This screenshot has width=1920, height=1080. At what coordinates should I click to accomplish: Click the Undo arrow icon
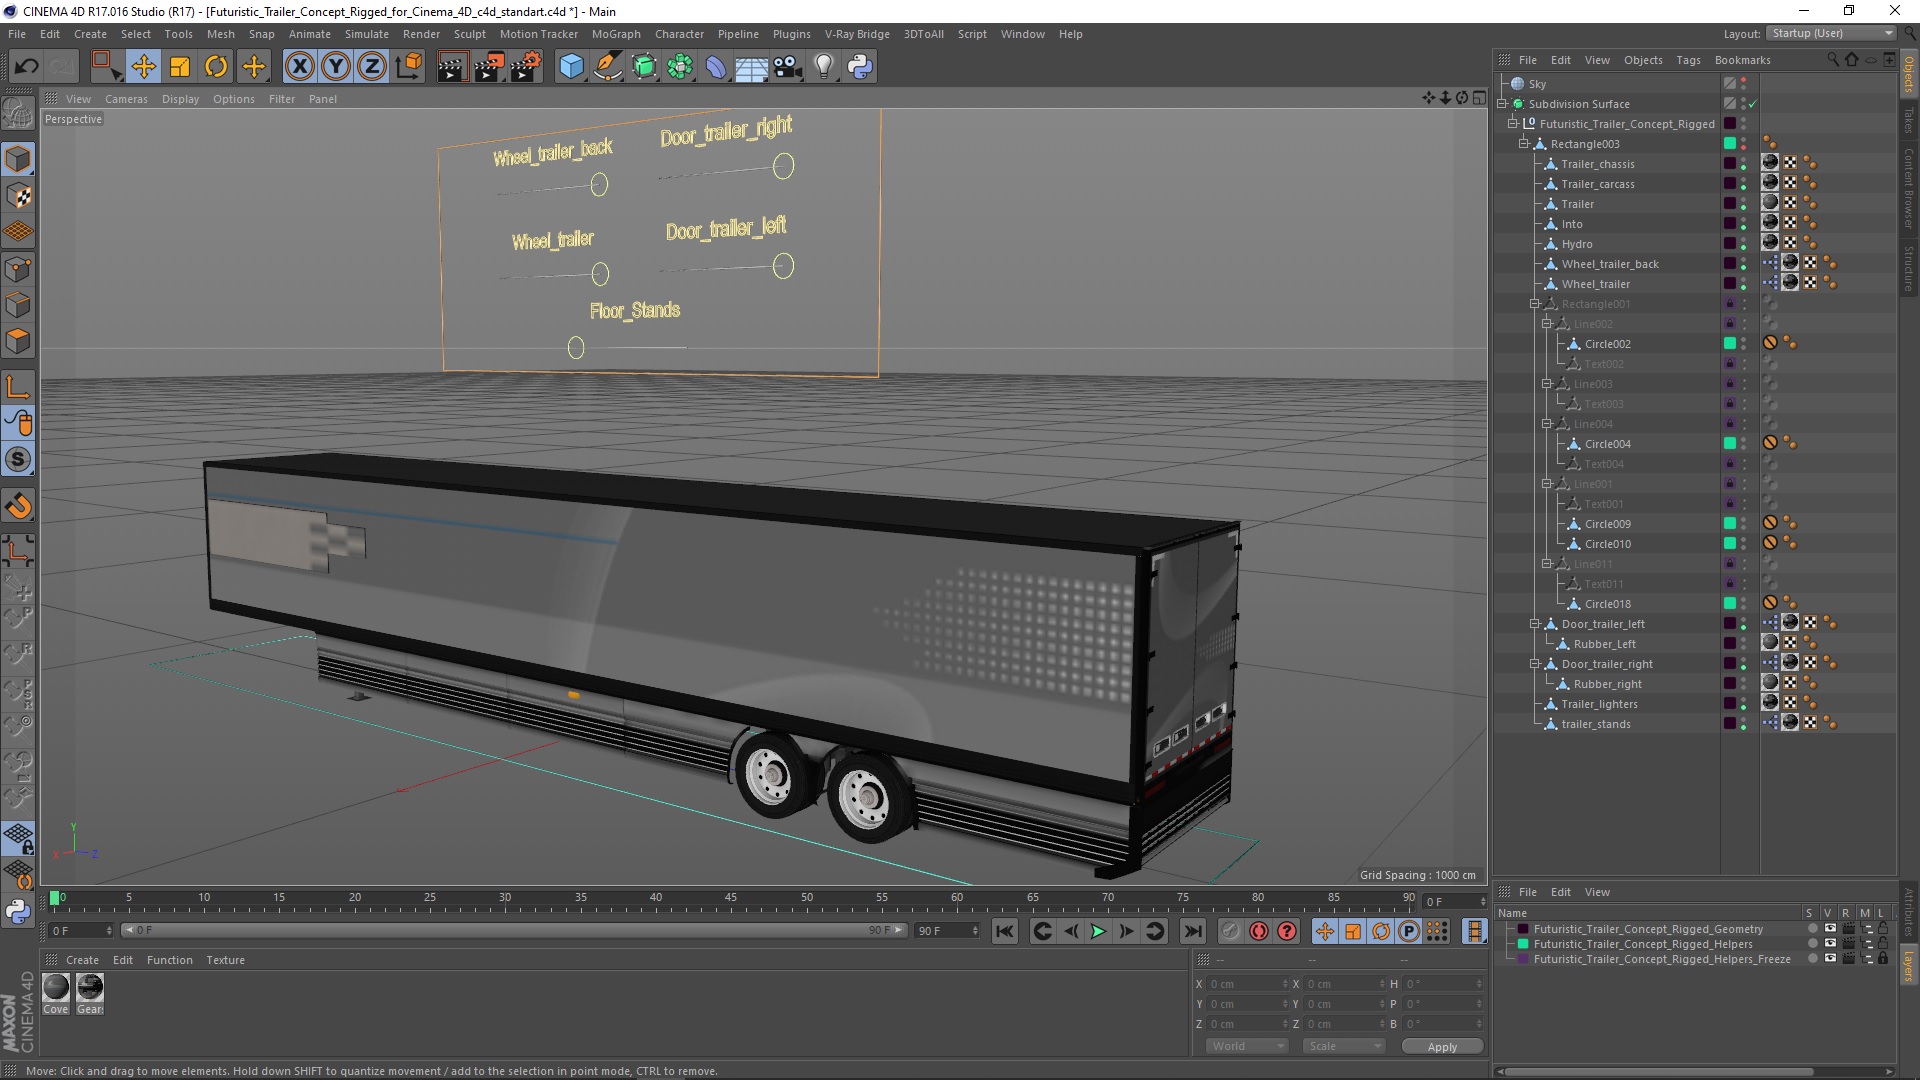[26, 67]
